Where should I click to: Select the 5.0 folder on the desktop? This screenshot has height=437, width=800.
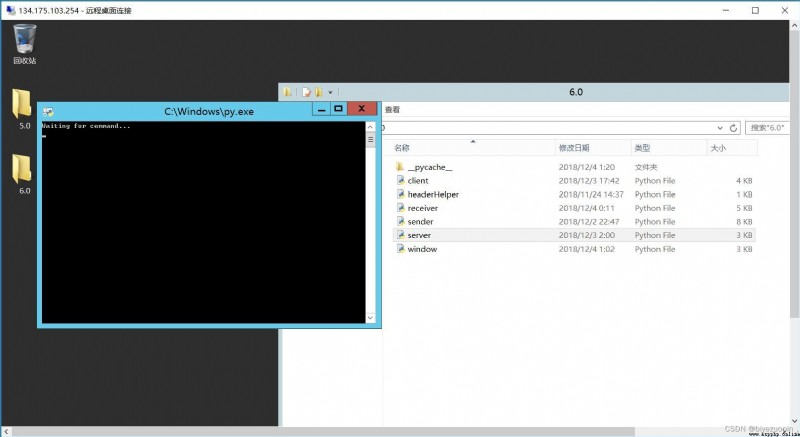[22, 109]
